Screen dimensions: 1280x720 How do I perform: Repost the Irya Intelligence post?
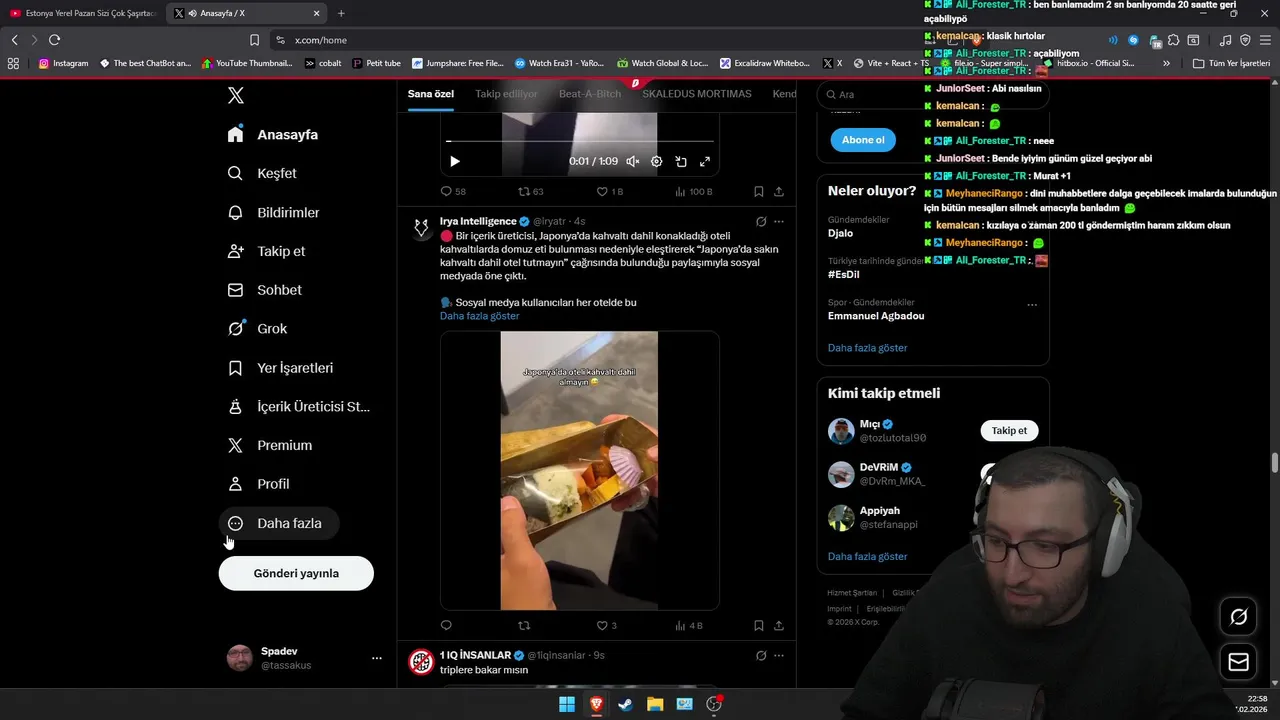[524, 625]
